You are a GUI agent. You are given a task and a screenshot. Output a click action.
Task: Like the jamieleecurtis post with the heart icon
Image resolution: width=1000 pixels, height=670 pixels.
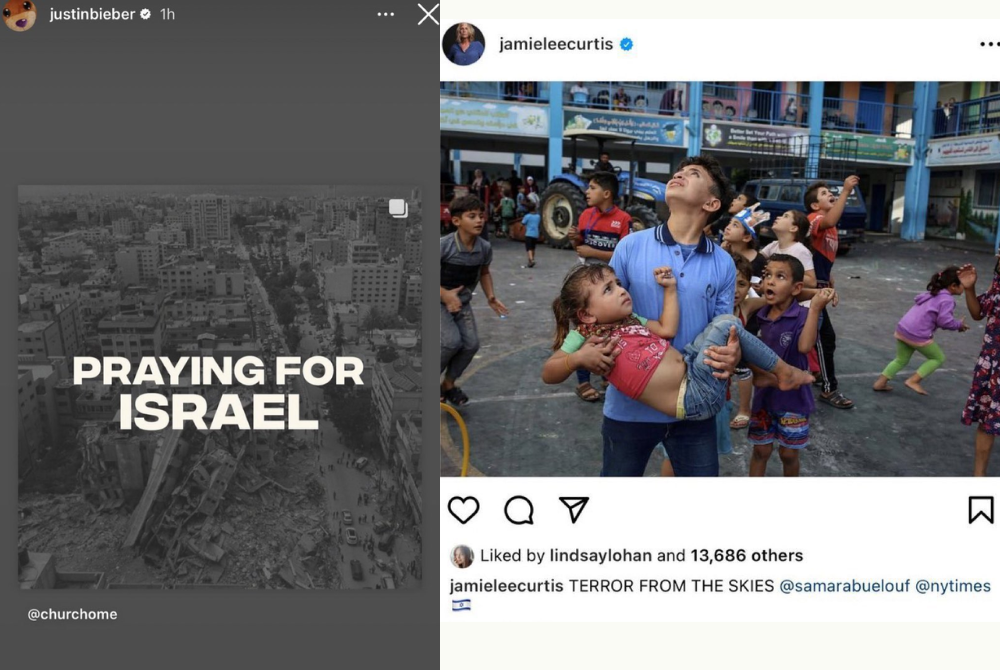click(463, 510)
